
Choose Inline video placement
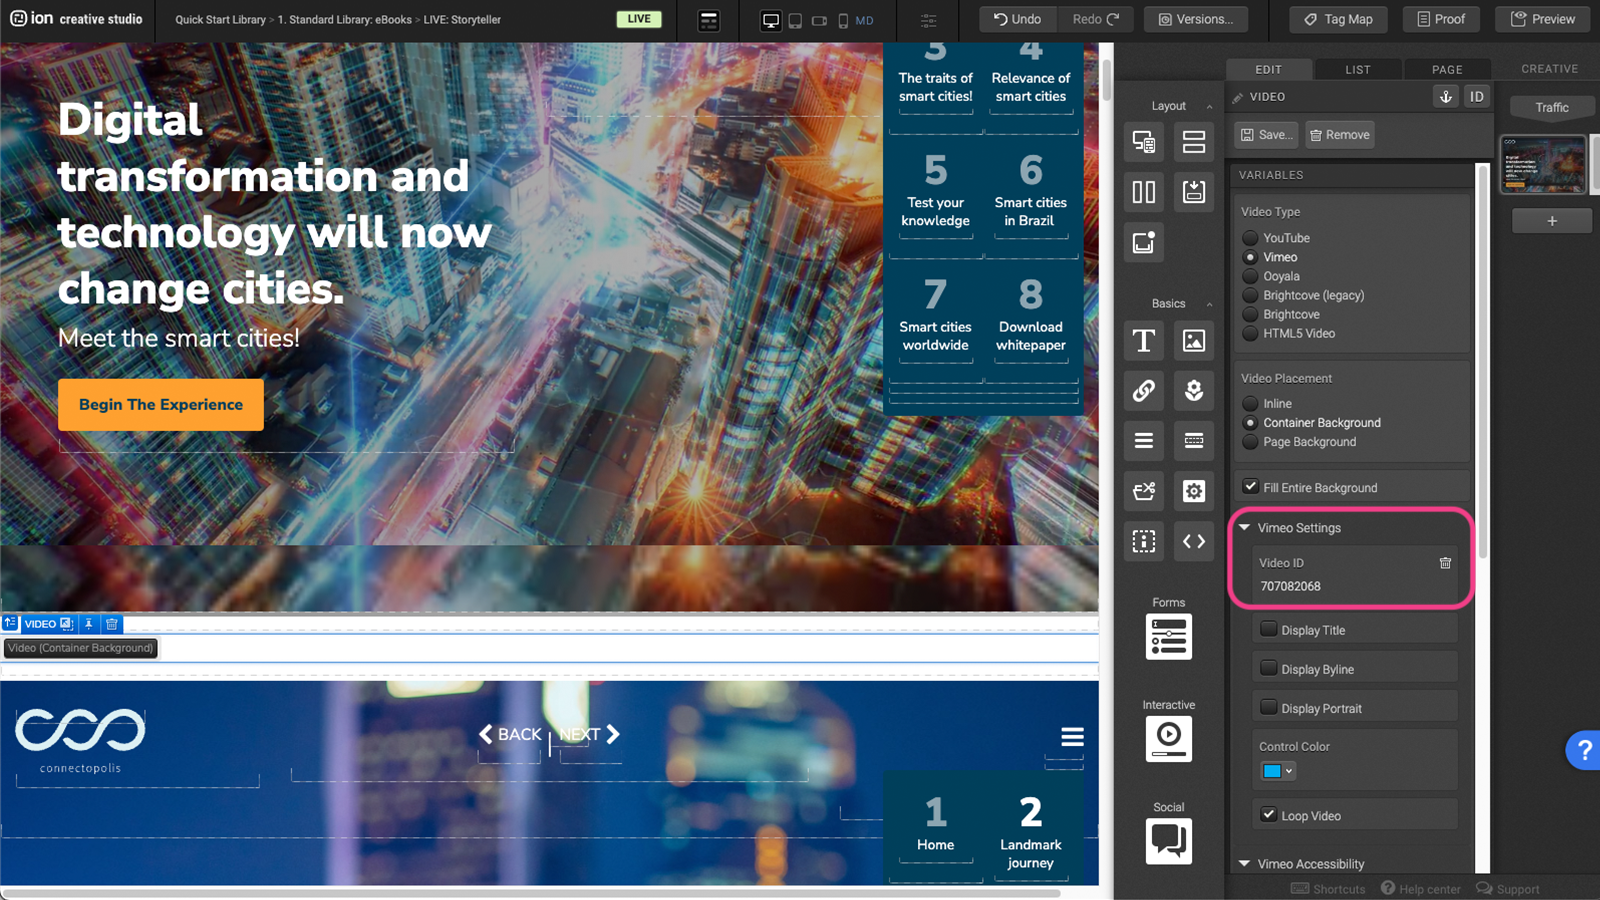click(x=1250, y=404)
